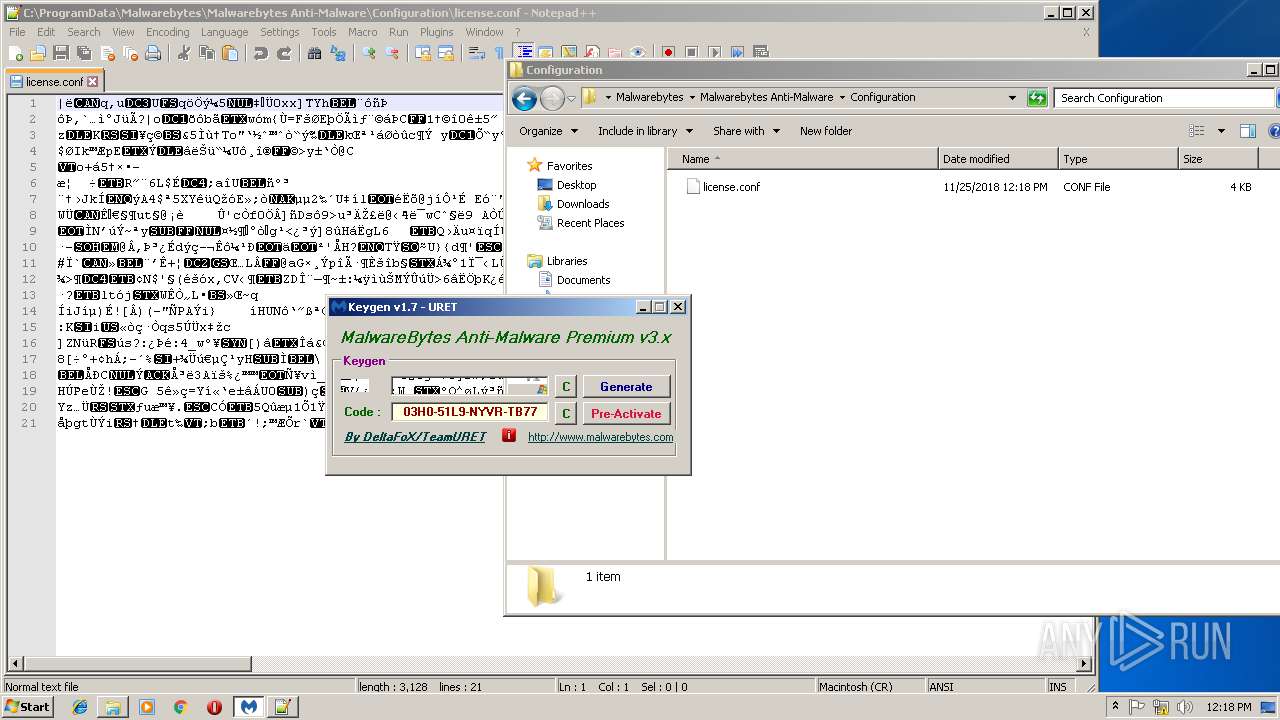This screenshot has height=720, width=1280.
Task: Click Paste icon in Notepad++ toolbar
Action: click(230, 53)
